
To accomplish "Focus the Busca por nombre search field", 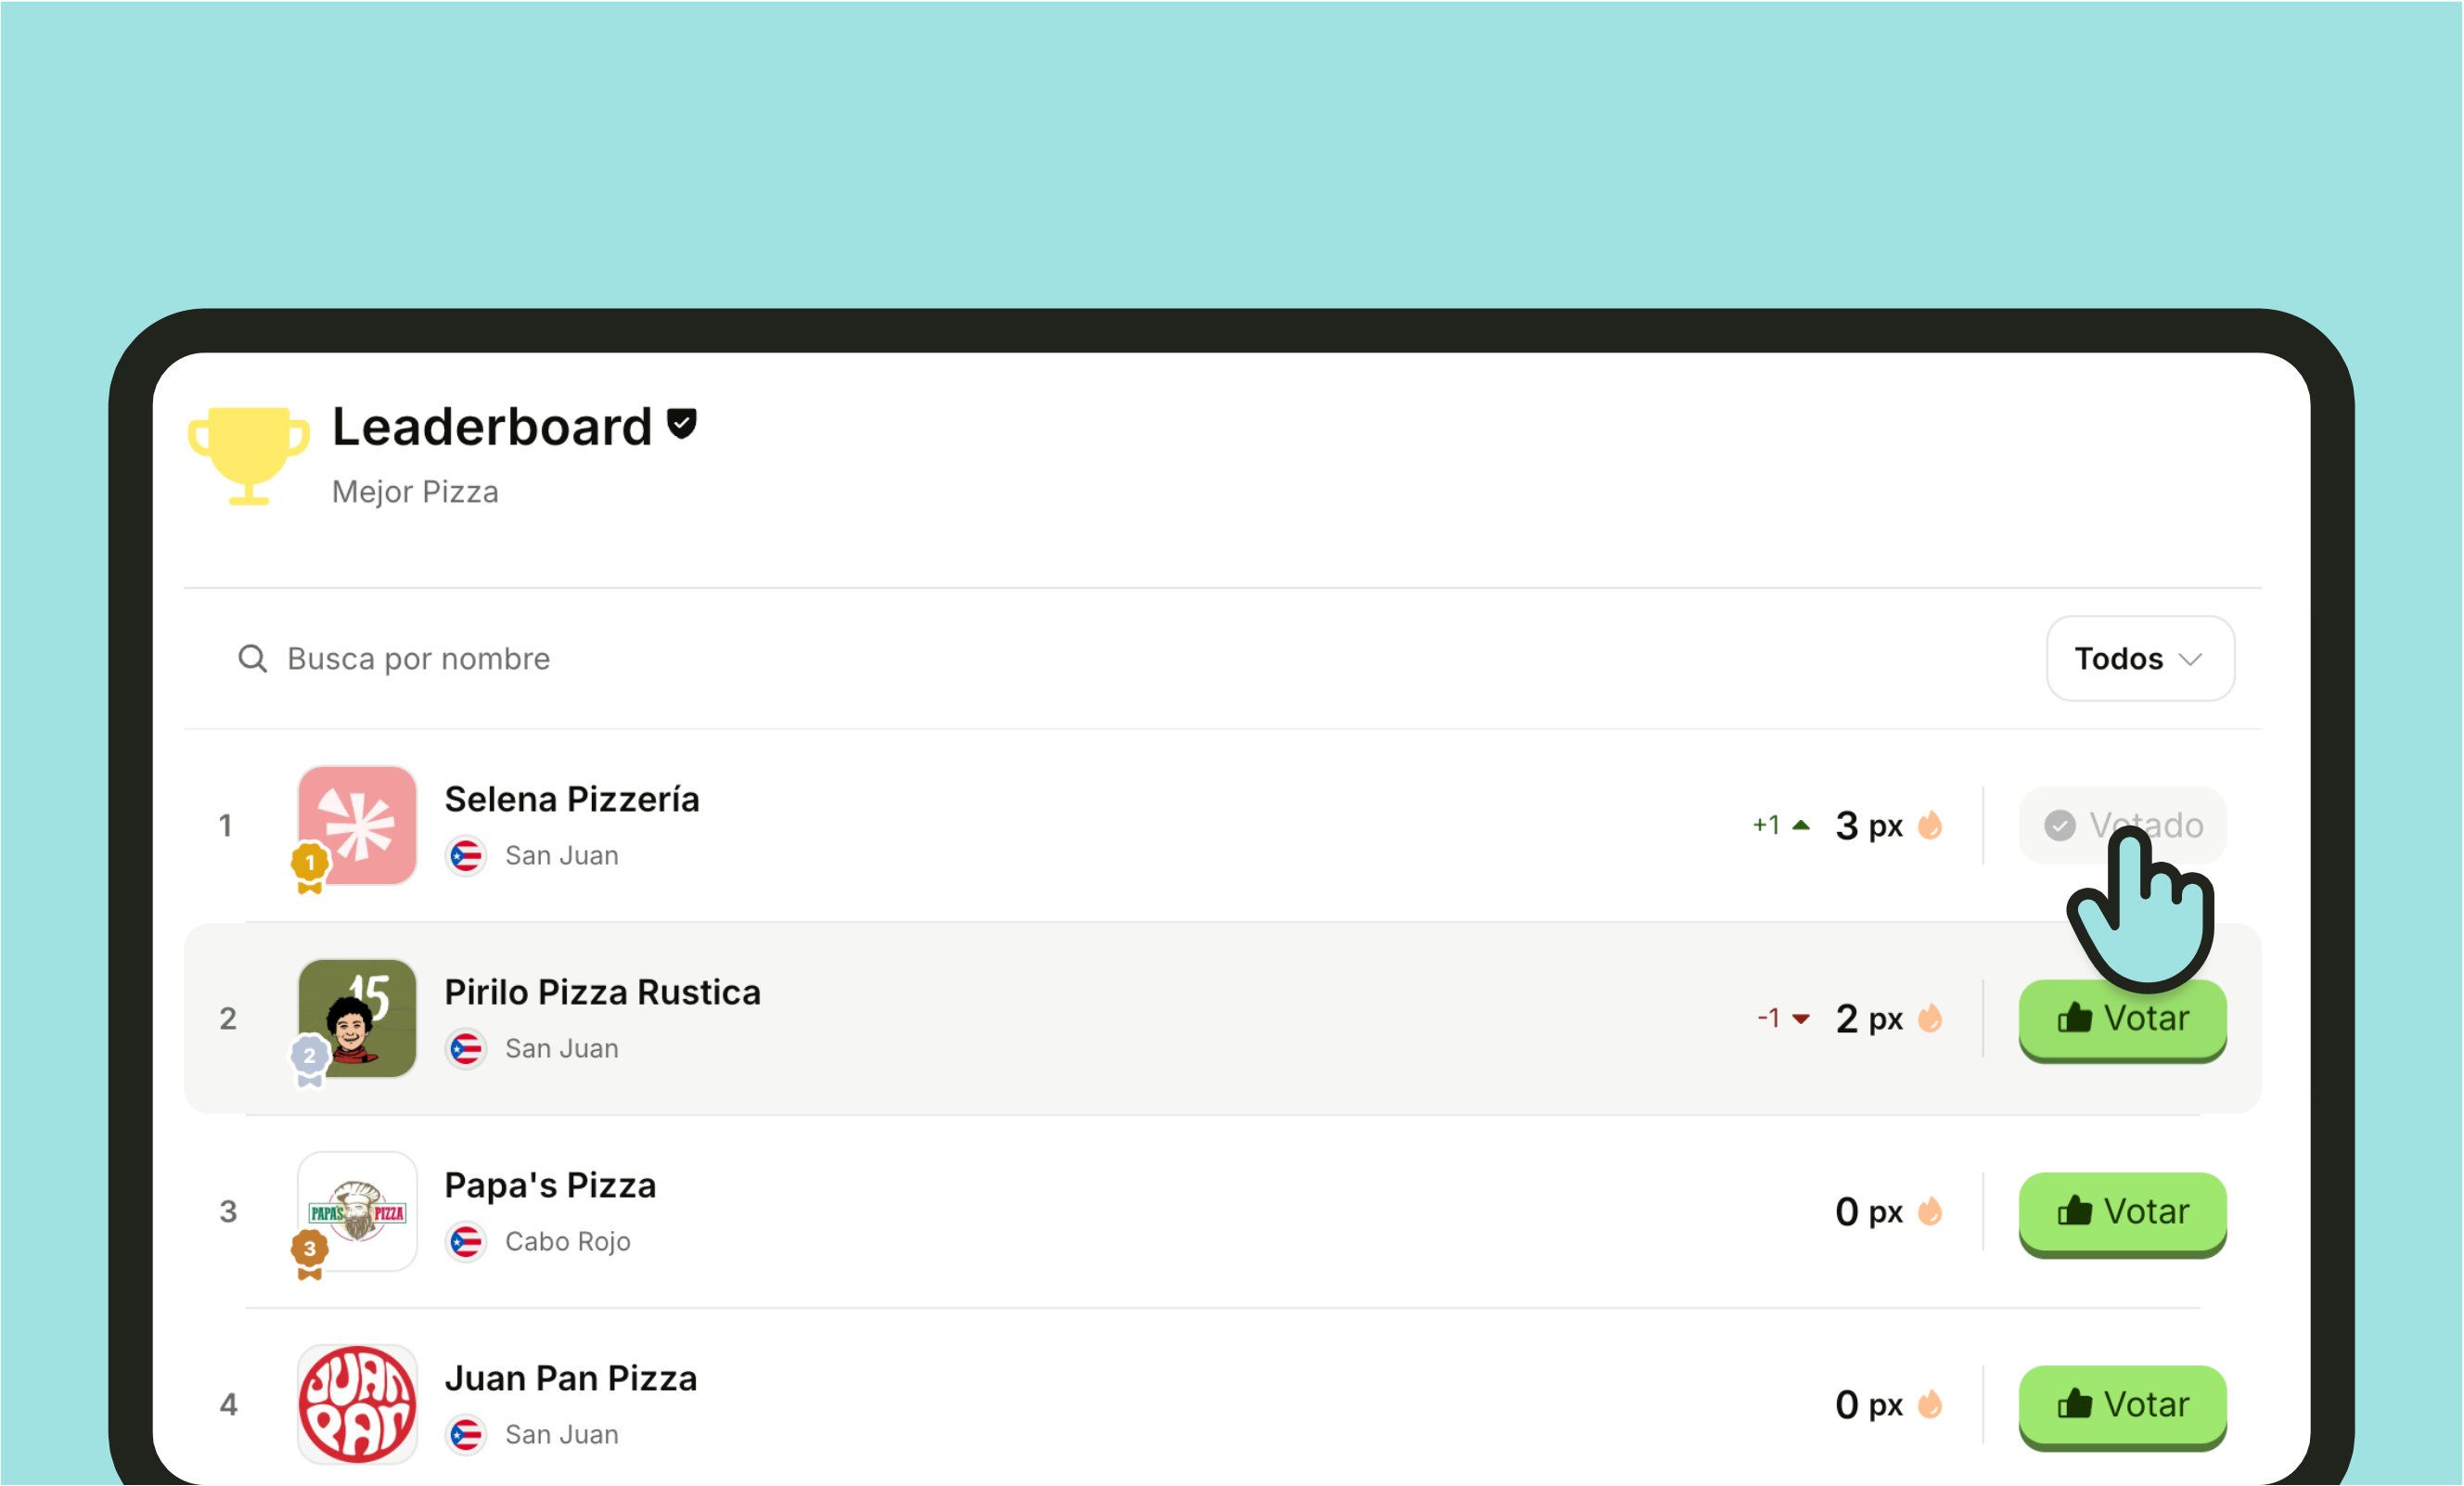I will tap(1100, 659).
